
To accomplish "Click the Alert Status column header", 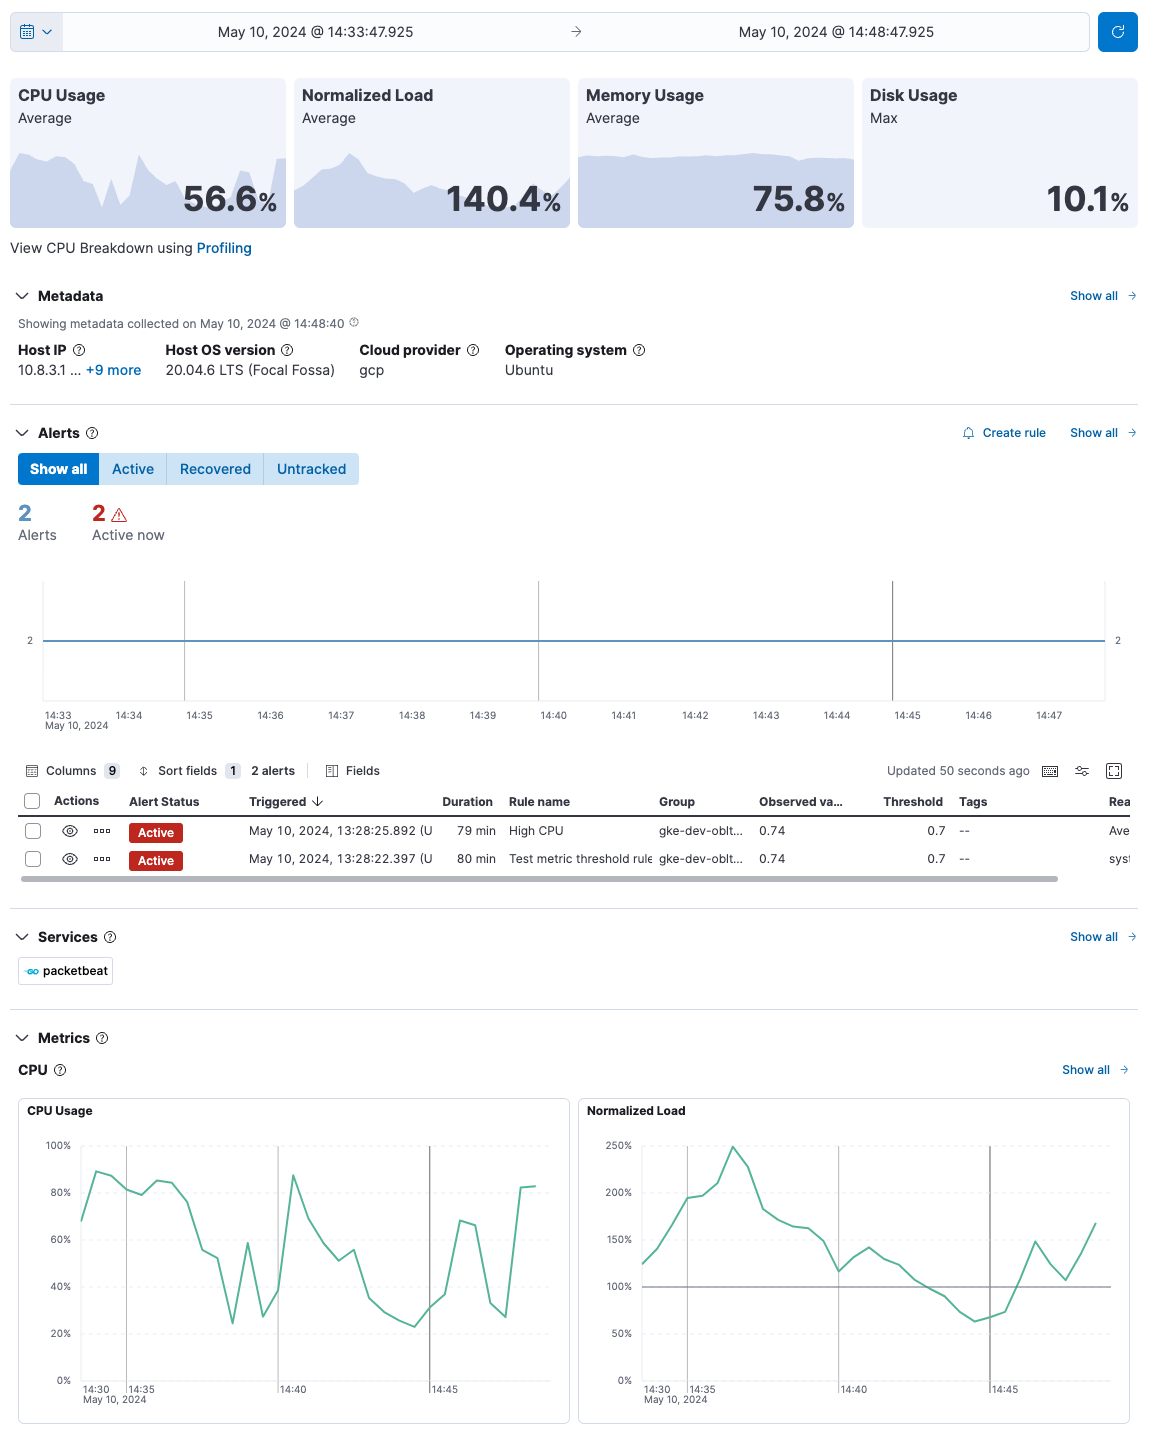I will pyautogui.click(x=164, y=802).
